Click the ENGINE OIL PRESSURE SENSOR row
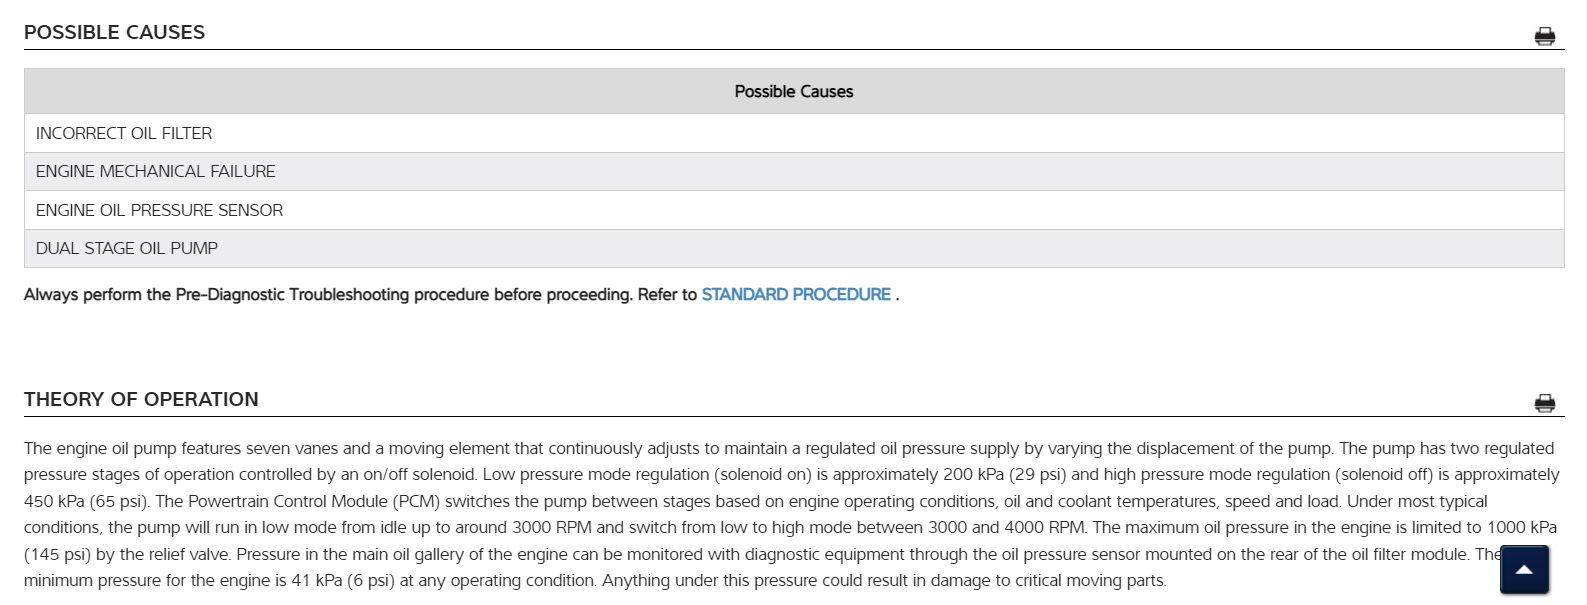This screenshot has width=1587, height=605. (159, 210)
